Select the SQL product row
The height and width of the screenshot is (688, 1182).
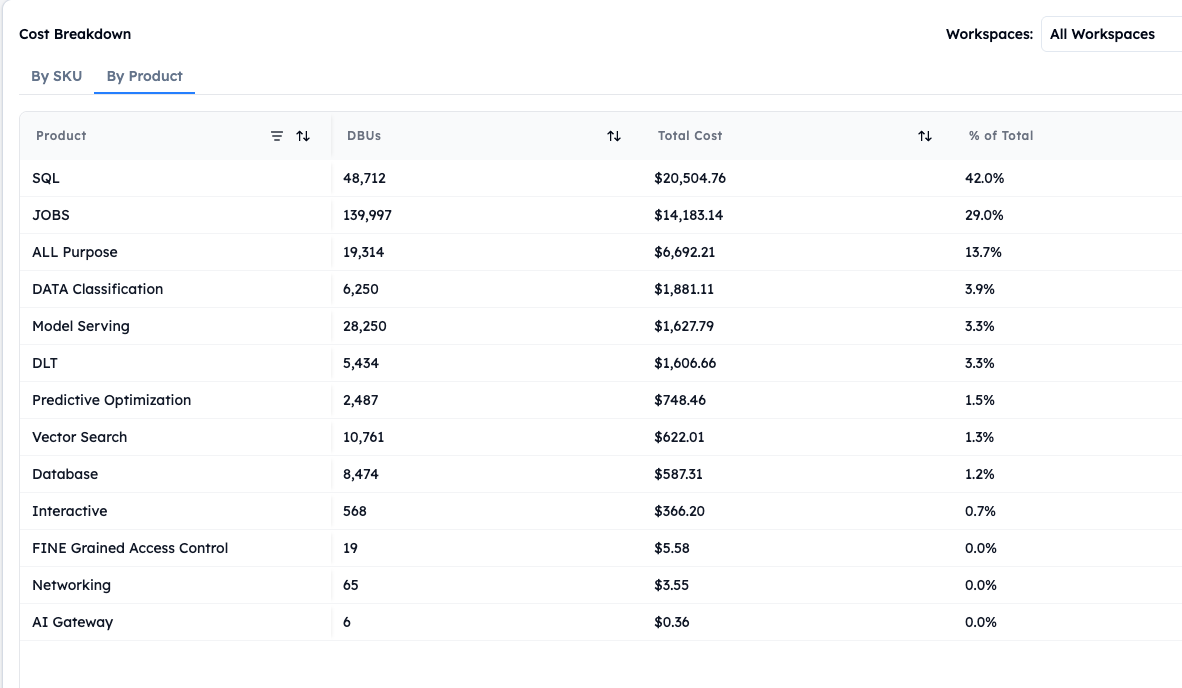[601, 179]
